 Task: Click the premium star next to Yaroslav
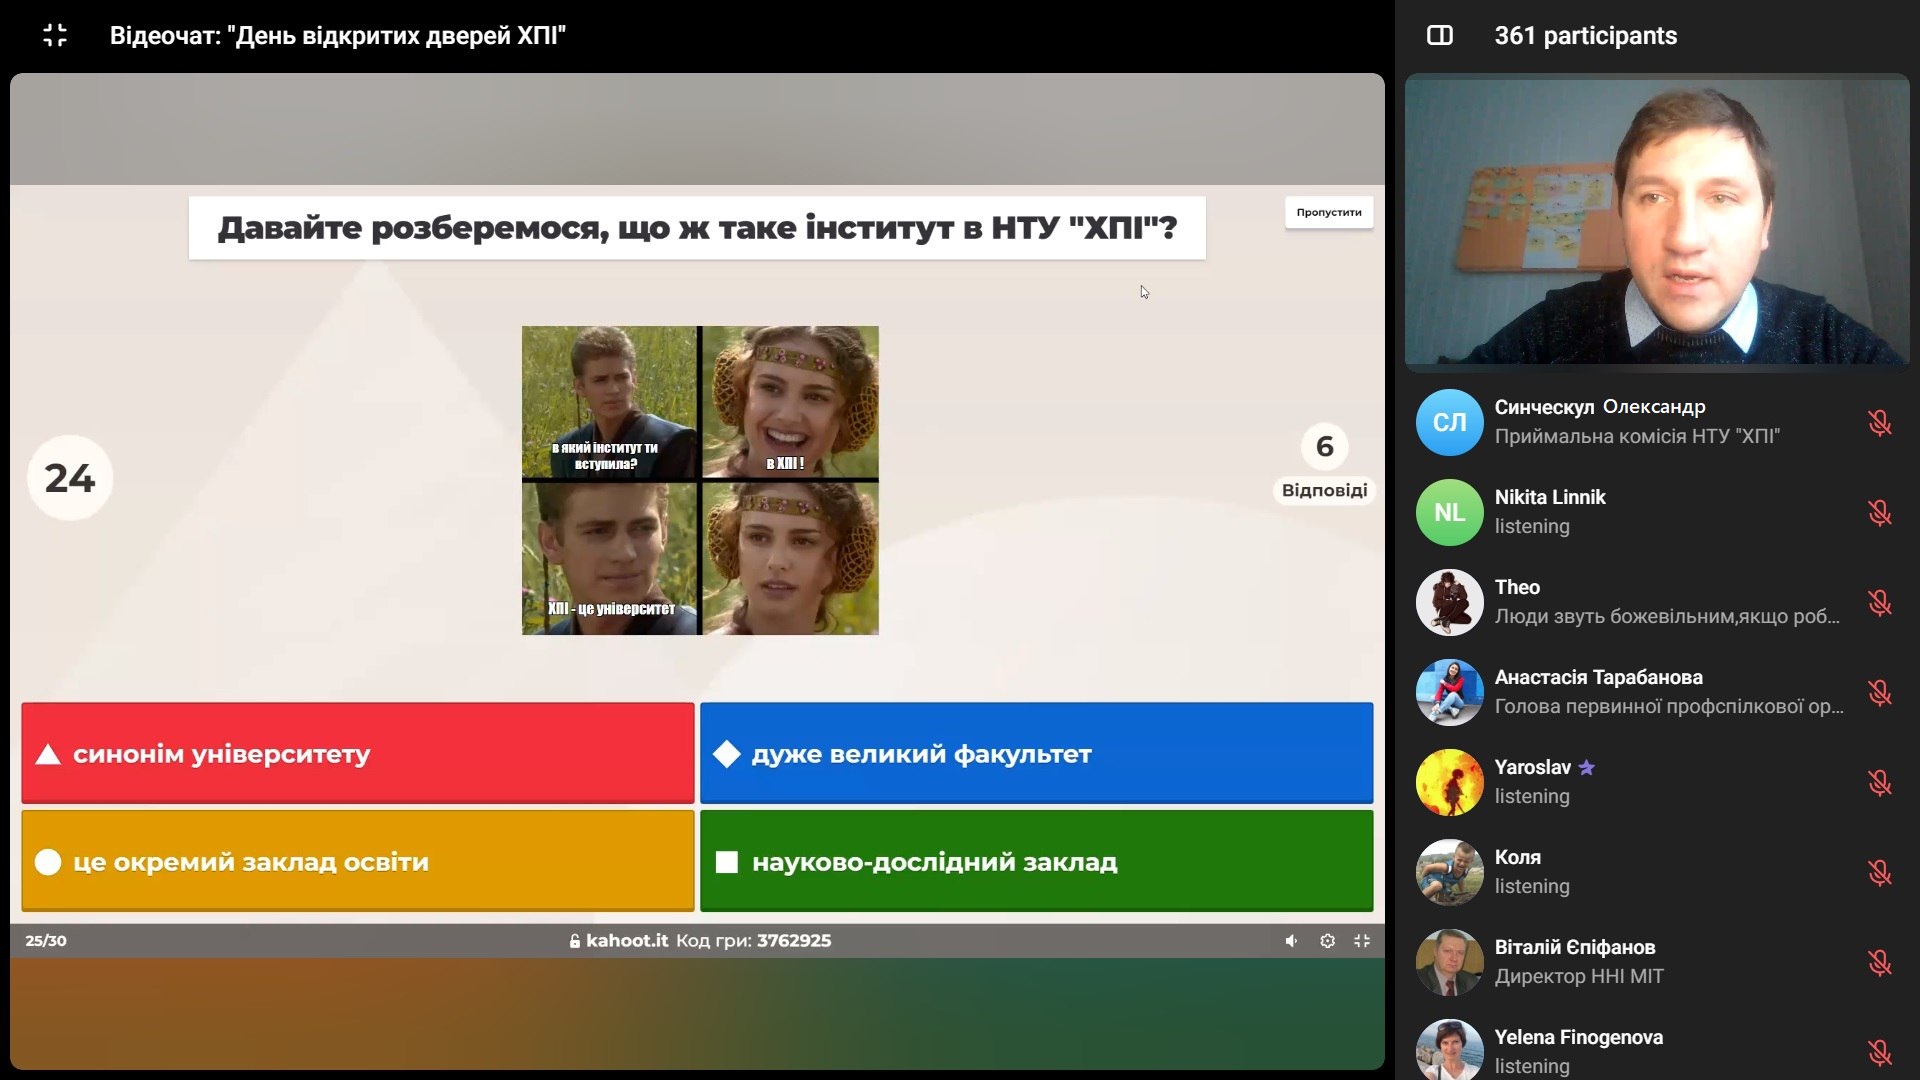point(1586,767)
